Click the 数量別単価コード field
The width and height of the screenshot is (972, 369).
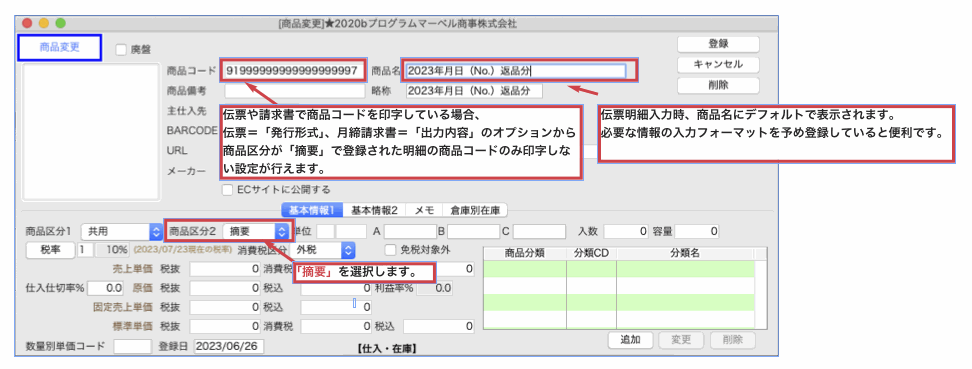pyautogui.click(x=132, y=346)
